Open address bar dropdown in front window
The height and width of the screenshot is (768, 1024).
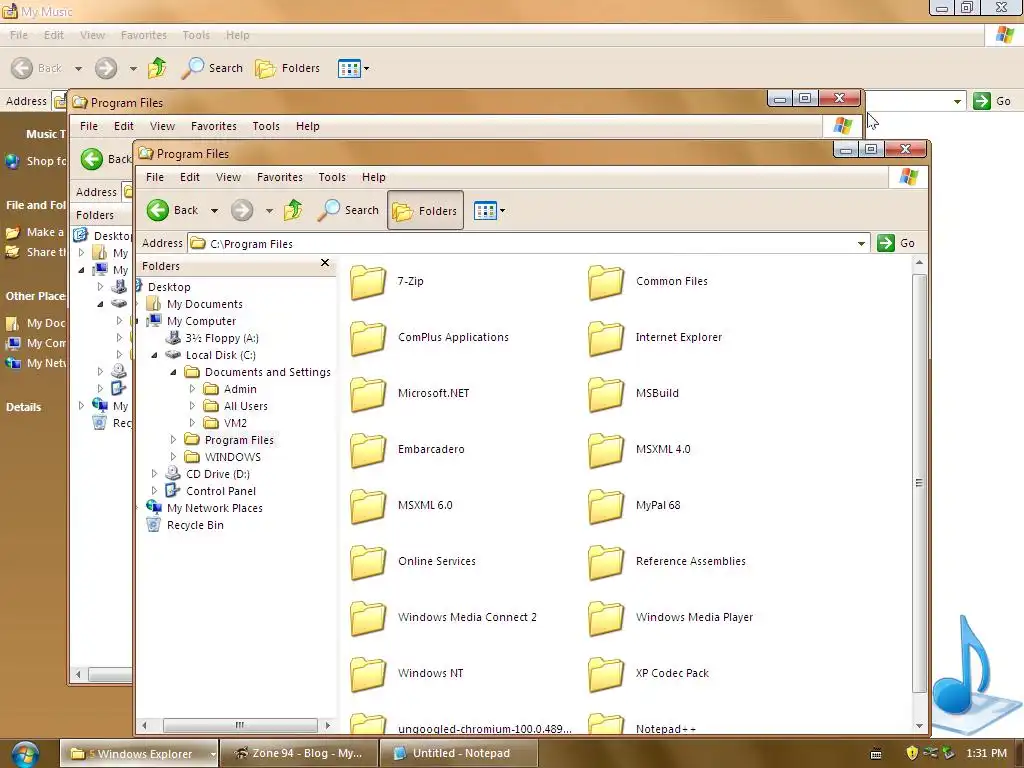pos(861,244)
